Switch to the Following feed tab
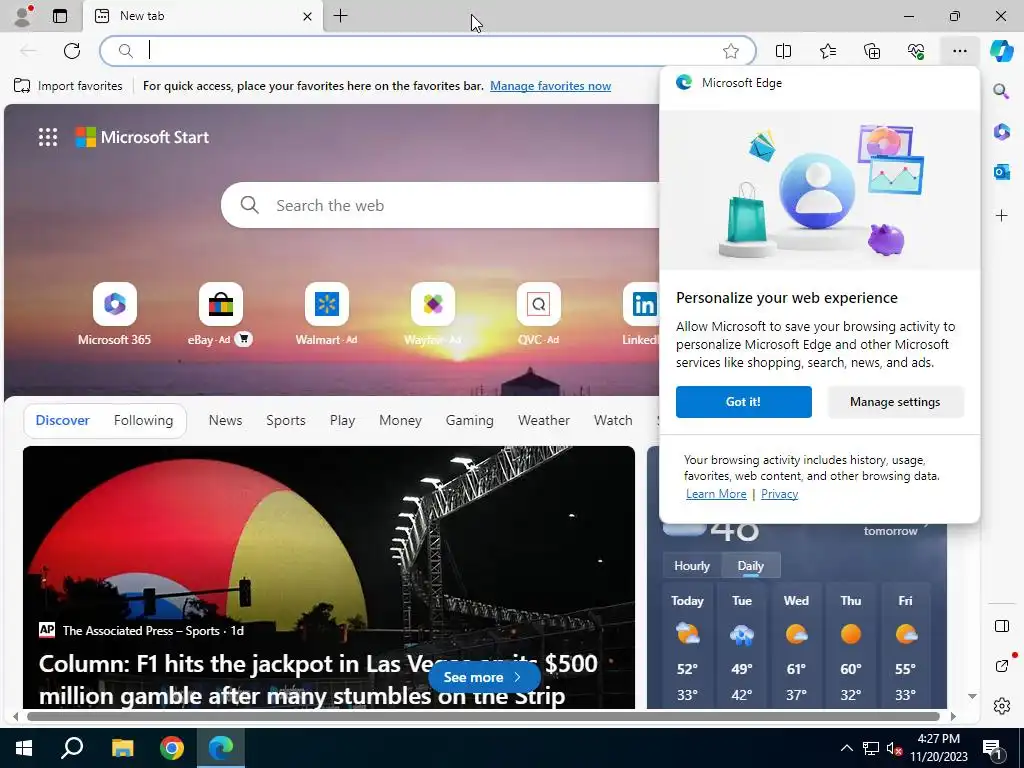The image size is (1024, 768). coord(144,420)
